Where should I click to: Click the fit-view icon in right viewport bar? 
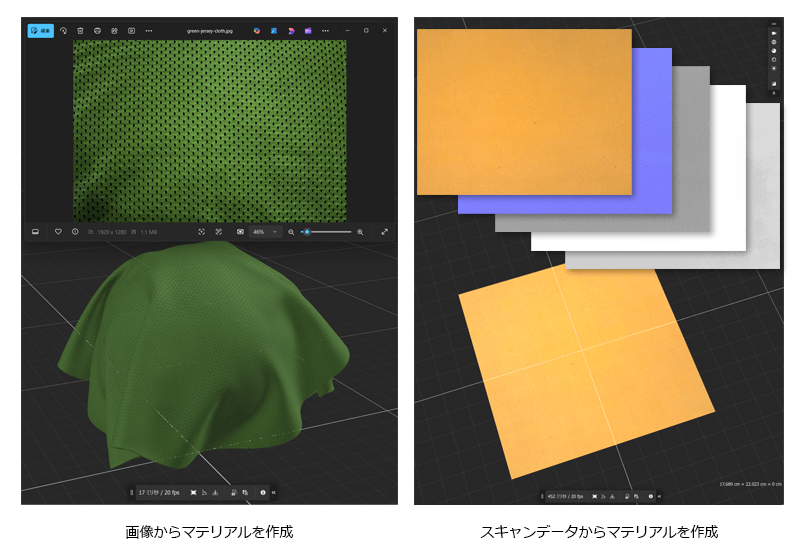coord(594,496)
